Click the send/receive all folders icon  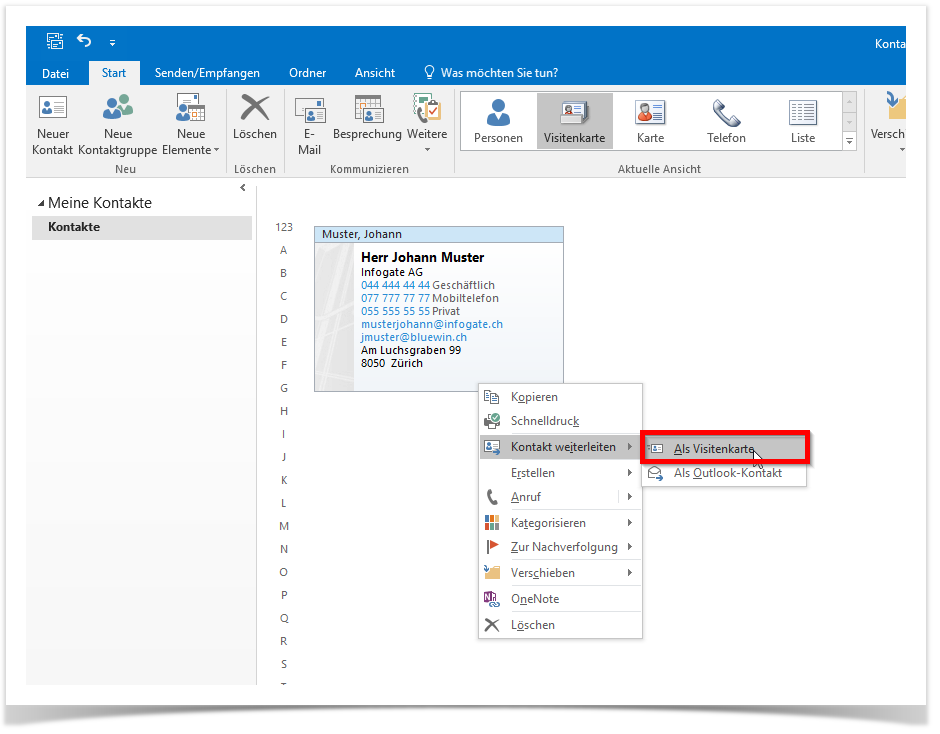[x=55, y=41]
